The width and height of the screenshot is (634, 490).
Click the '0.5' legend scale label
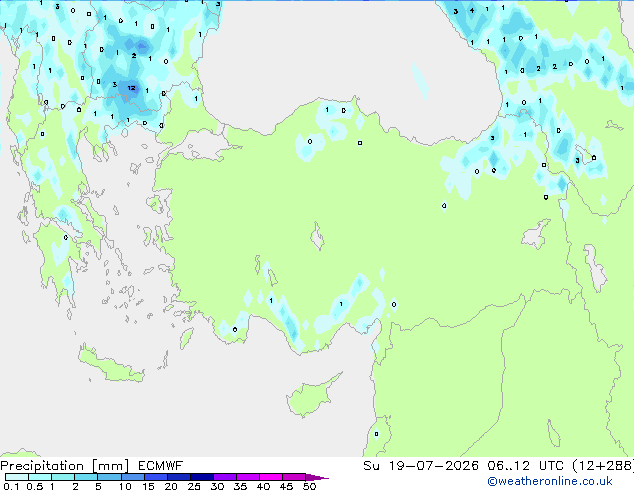[x=34, y=486]
